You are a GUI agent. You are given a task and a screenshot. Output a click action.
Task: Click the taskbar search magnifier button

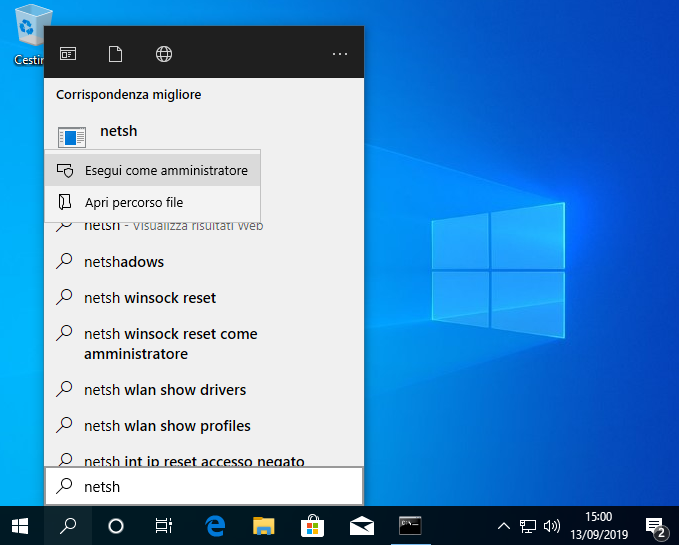pyautogui.click(x=68, y=526)
